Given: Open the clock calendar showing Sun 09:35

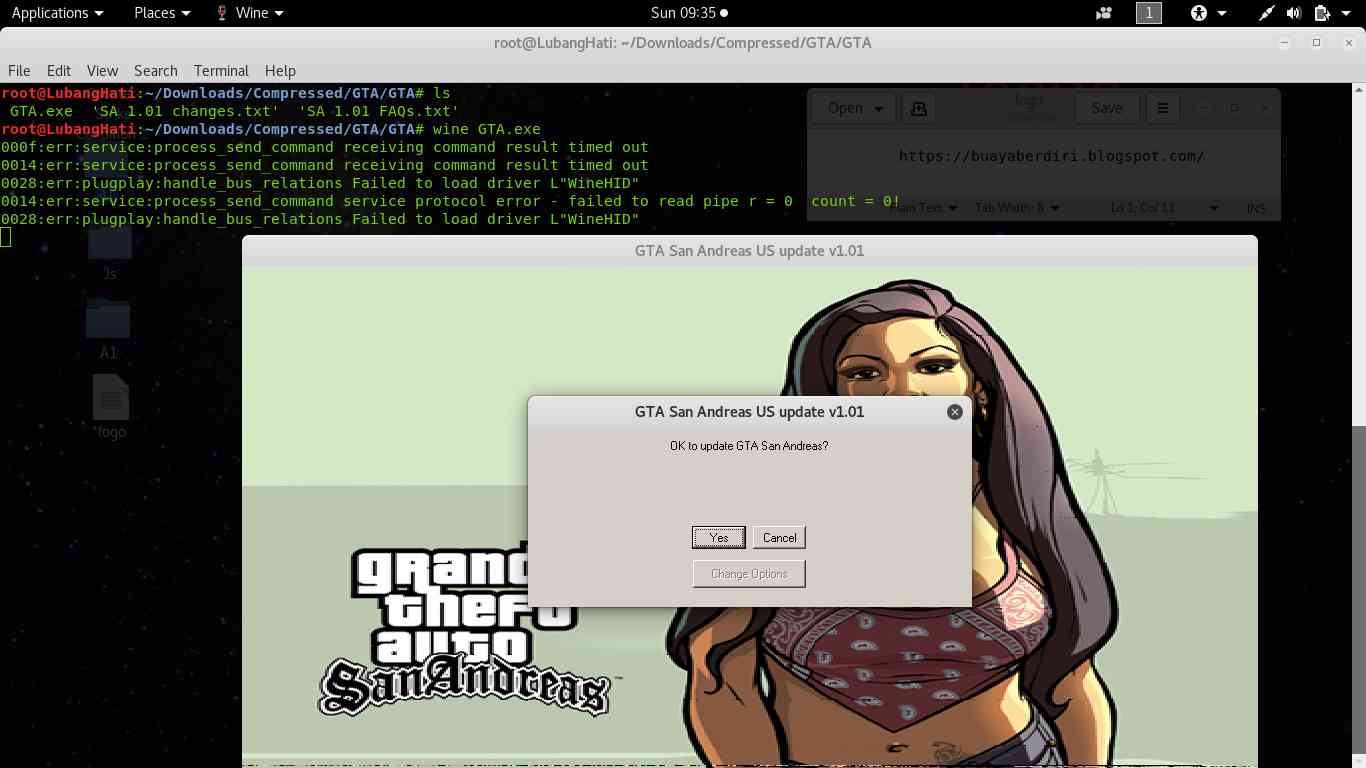Looking at the screenshot, I should 689,13.
